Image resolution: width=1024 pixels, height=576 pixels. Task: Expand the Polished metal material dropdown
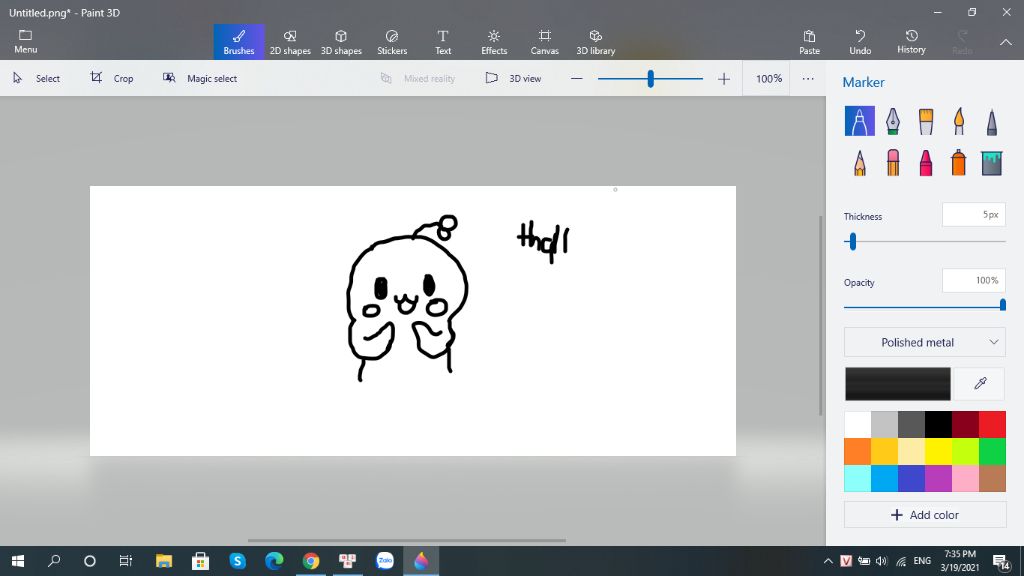[x=925, y=342]
